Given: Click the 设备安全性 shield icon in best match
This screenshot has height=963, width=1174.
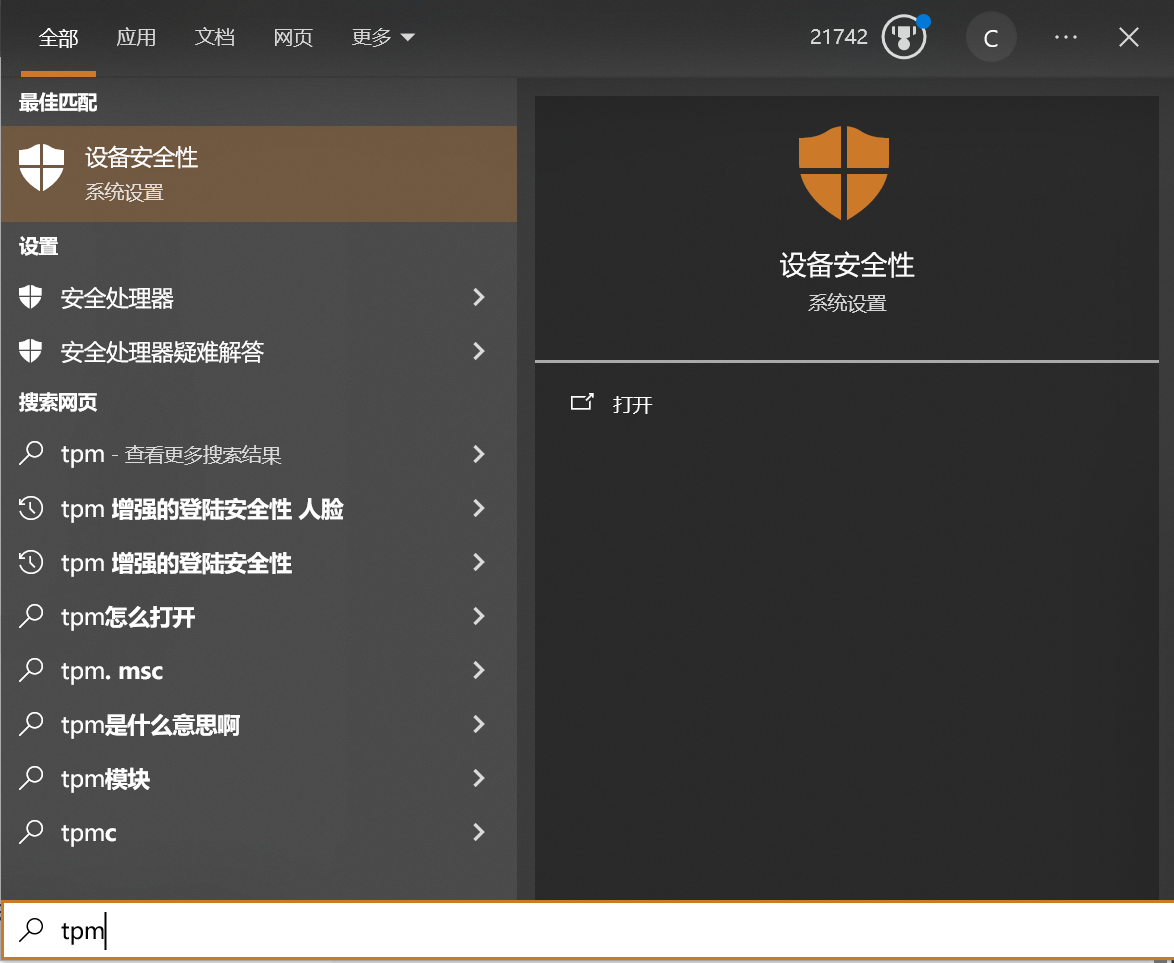Looking at the screenshot, I should [40, 168].
